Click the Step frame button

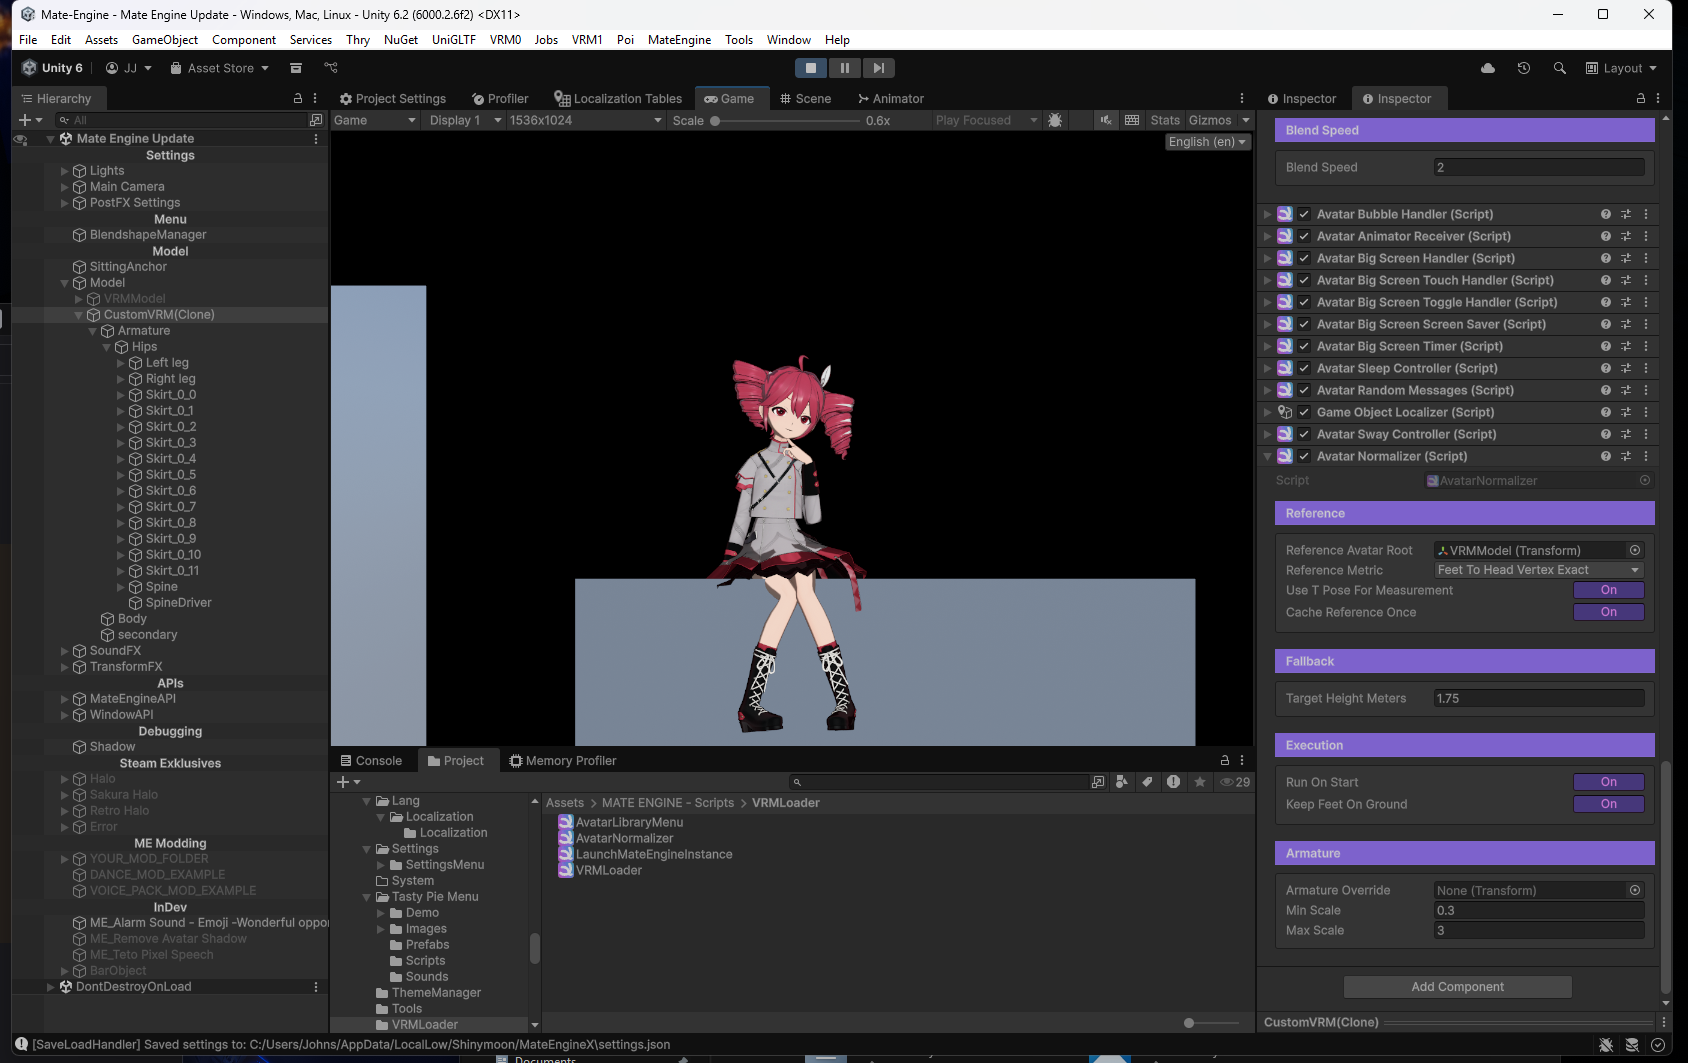[878, 68]
